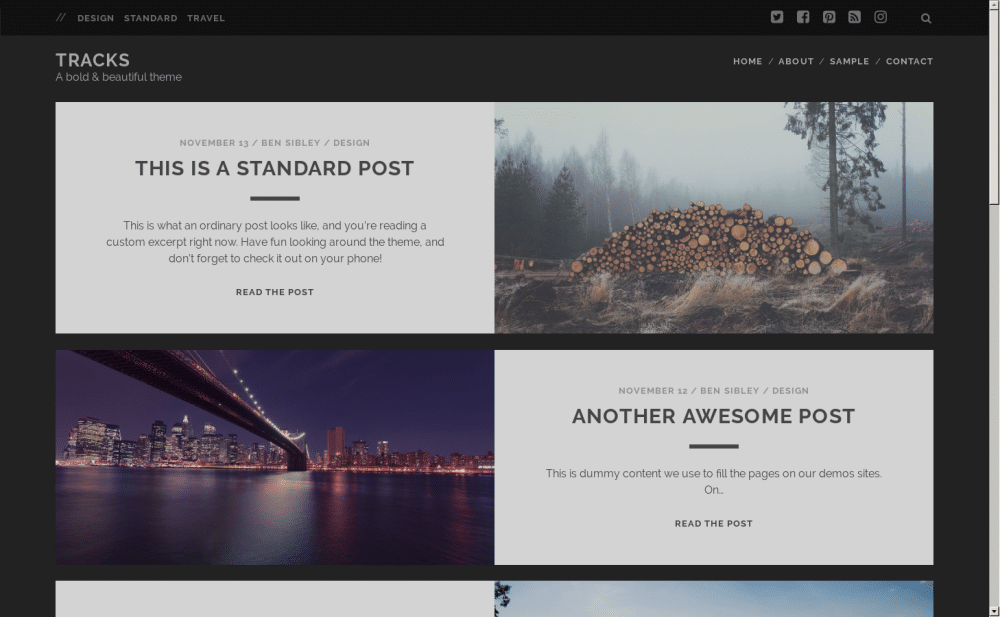
Task: Go to the Sample page
Action: tap(849, 61)
